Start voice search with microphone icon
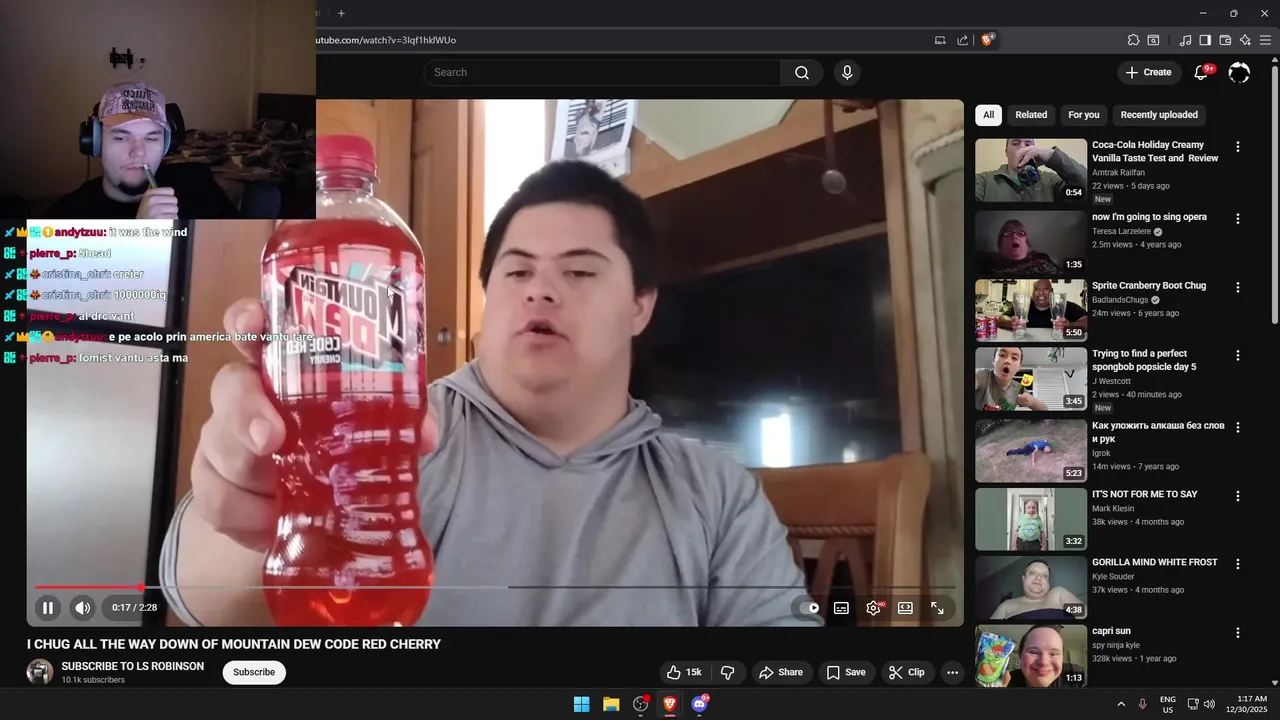 coord(847,72)
